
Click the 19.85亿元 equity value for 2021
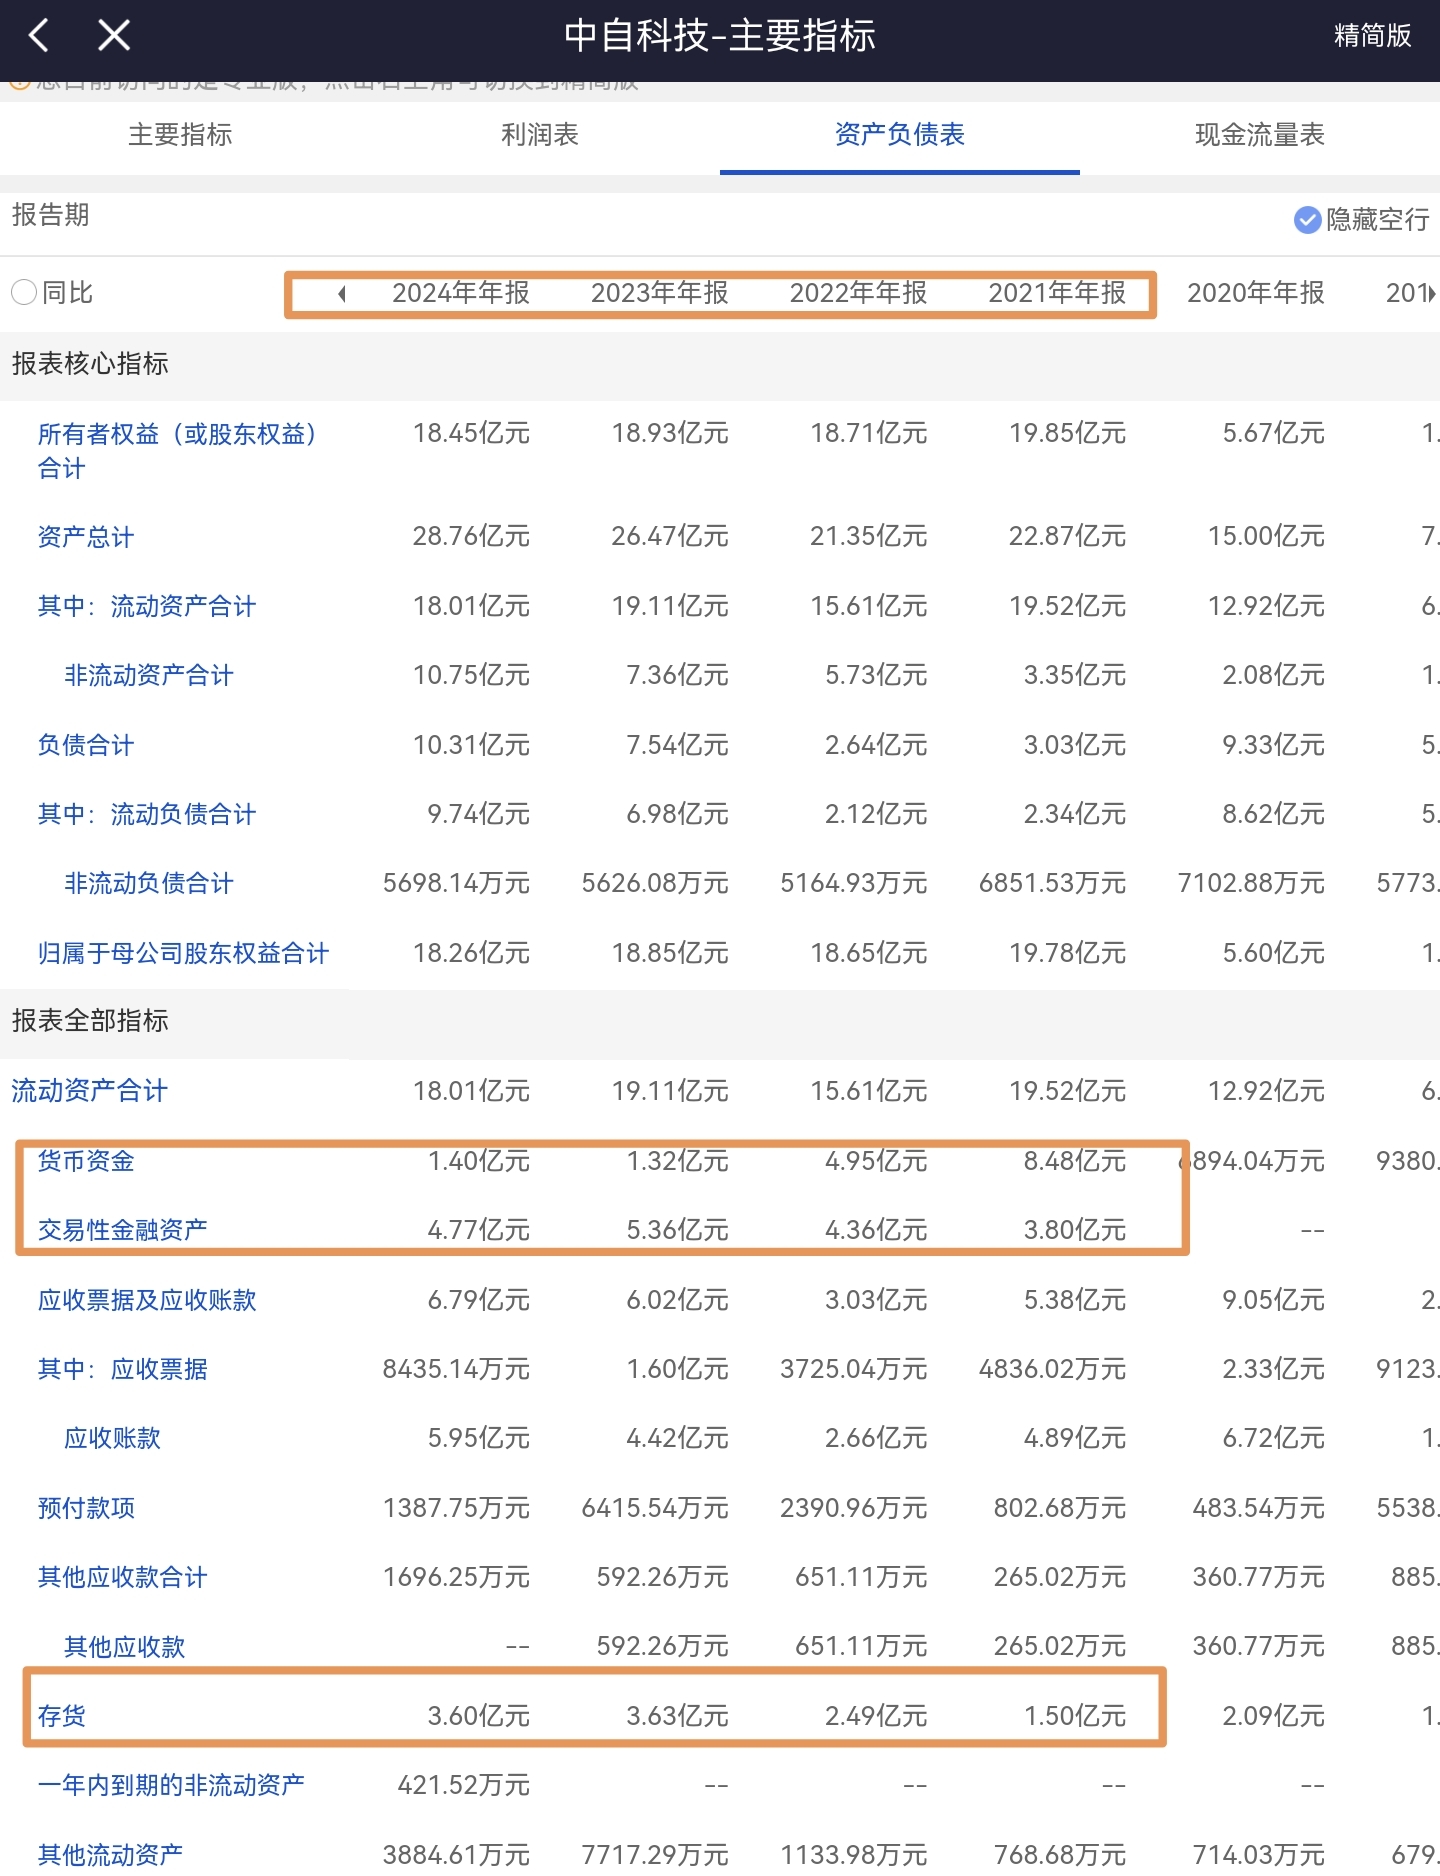click(x=1067, y=434)
